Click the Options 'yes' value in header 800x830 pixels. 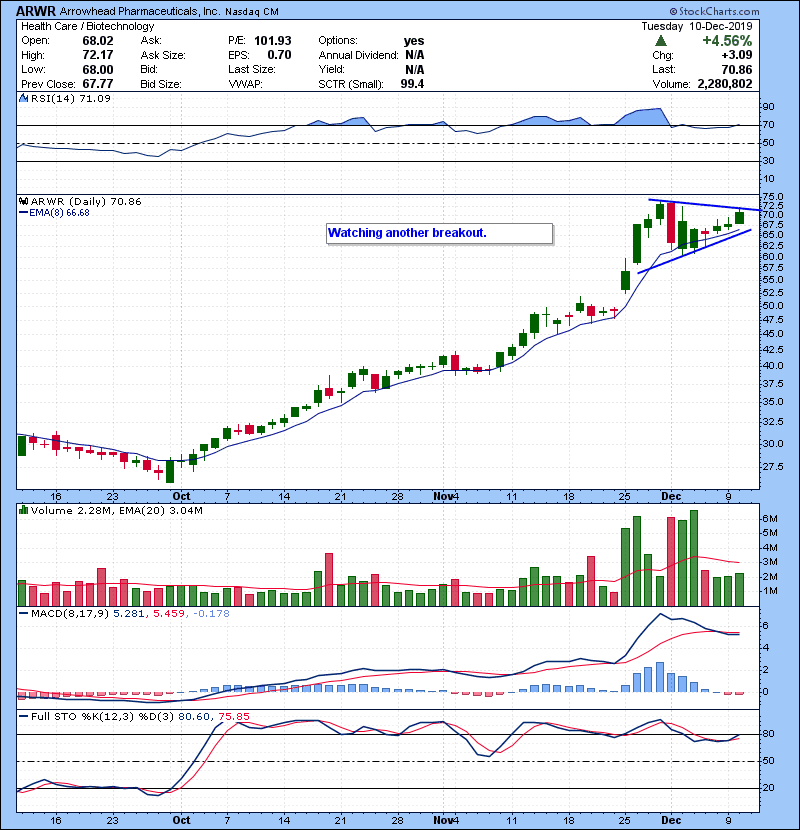(412, 41)
